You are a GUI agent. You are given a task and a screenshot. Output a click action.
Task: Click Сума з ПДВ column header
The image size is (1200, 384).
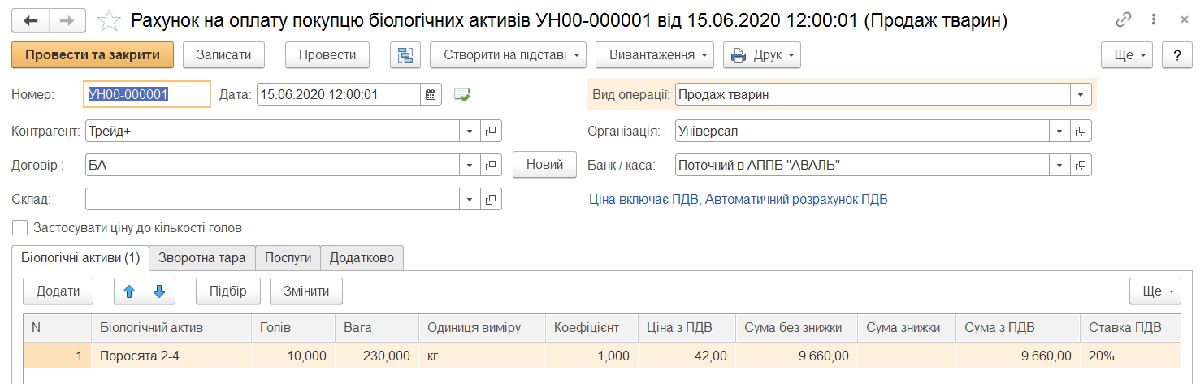pyautogui.click(x=1017, y=327)
